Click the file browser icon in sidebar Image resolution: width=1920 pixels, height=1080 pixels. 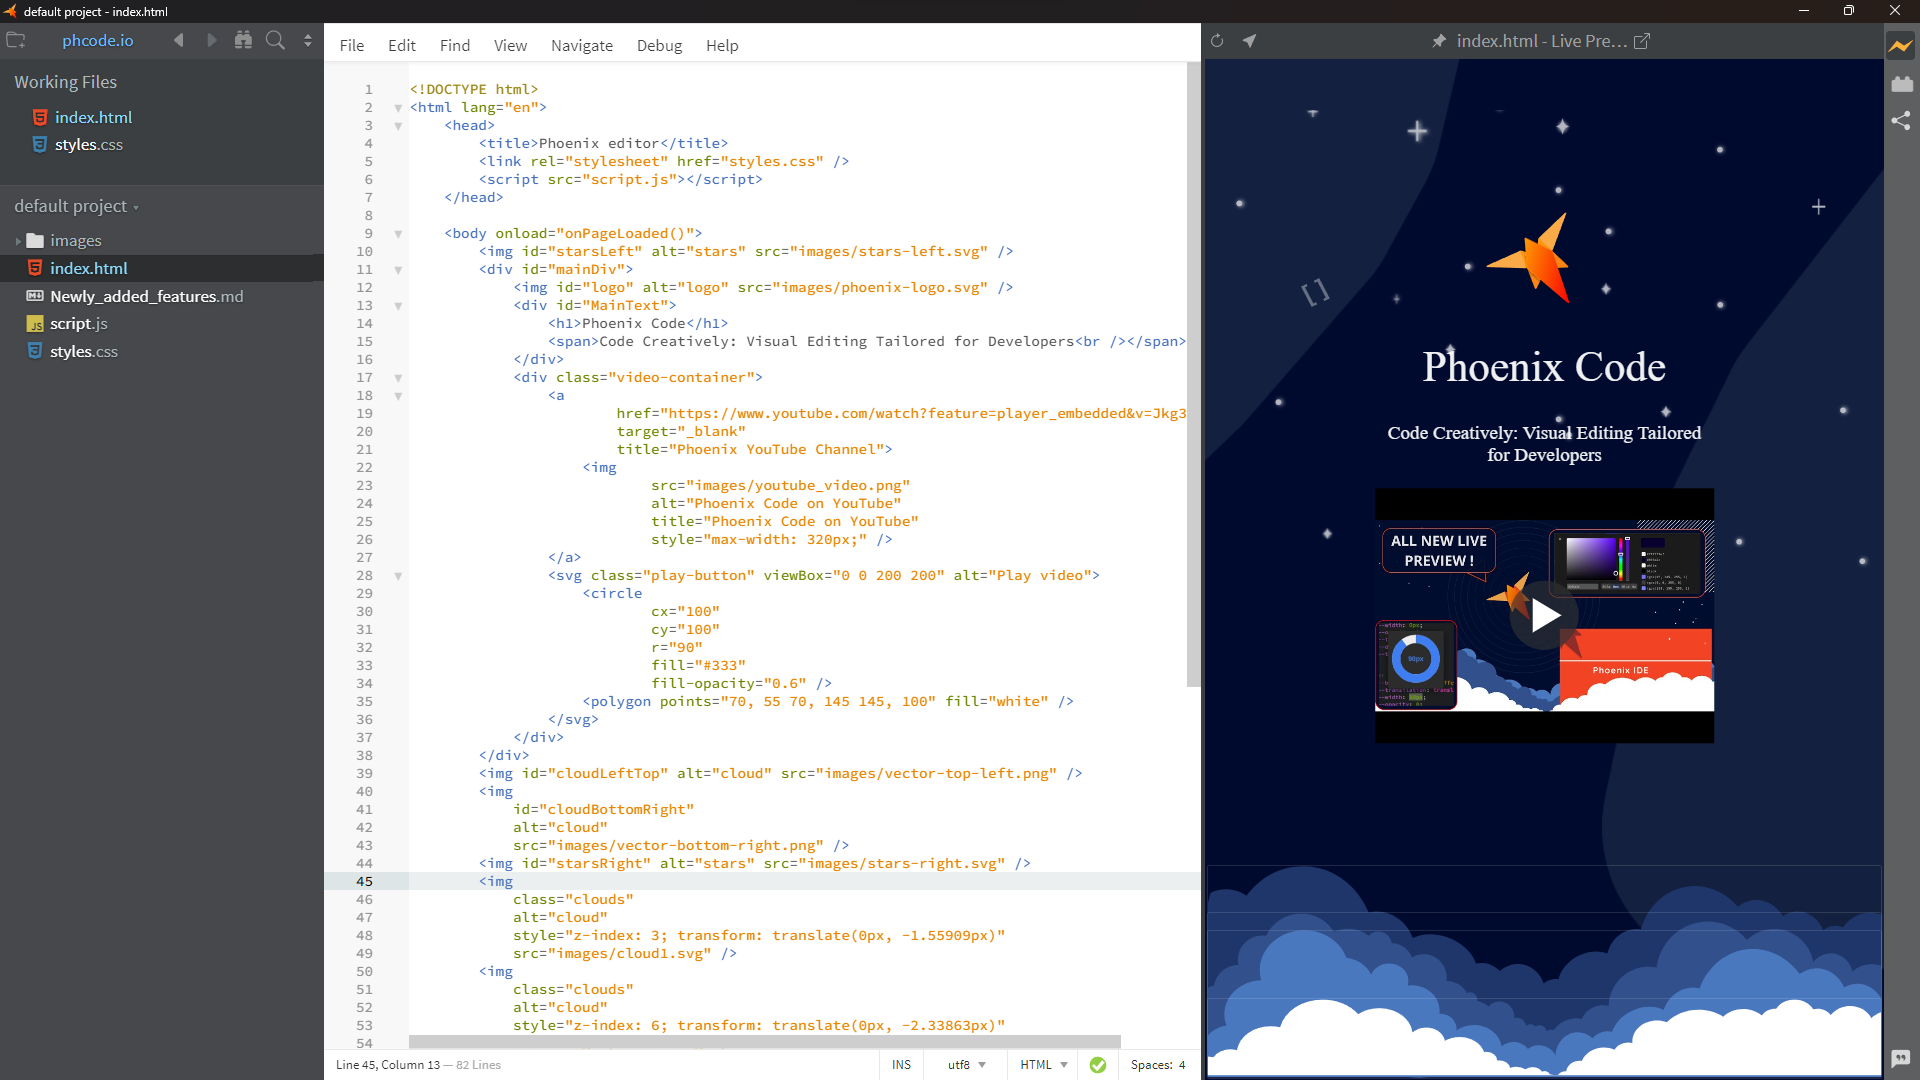(15, 41)
